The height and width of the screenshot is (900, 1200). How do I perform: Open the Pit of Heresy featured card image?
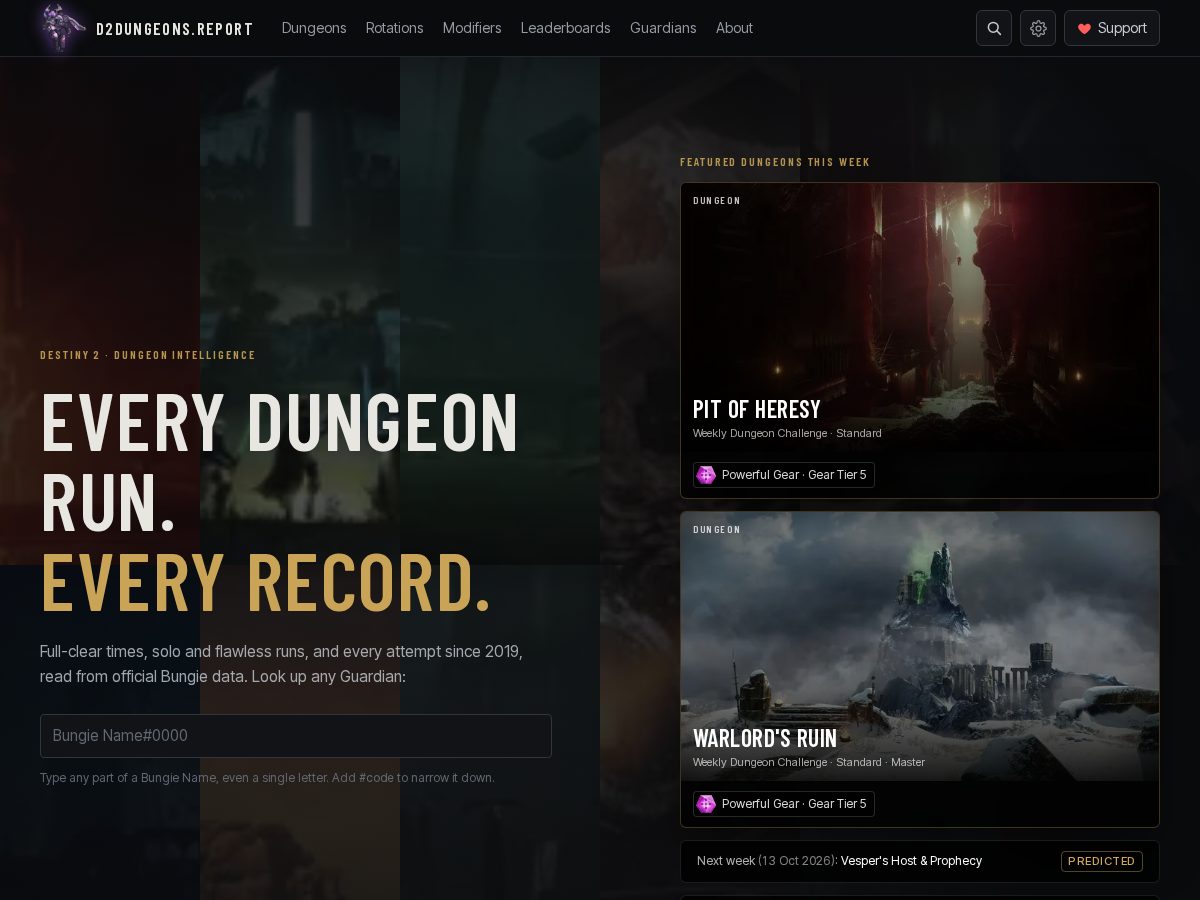pos(920,317)
